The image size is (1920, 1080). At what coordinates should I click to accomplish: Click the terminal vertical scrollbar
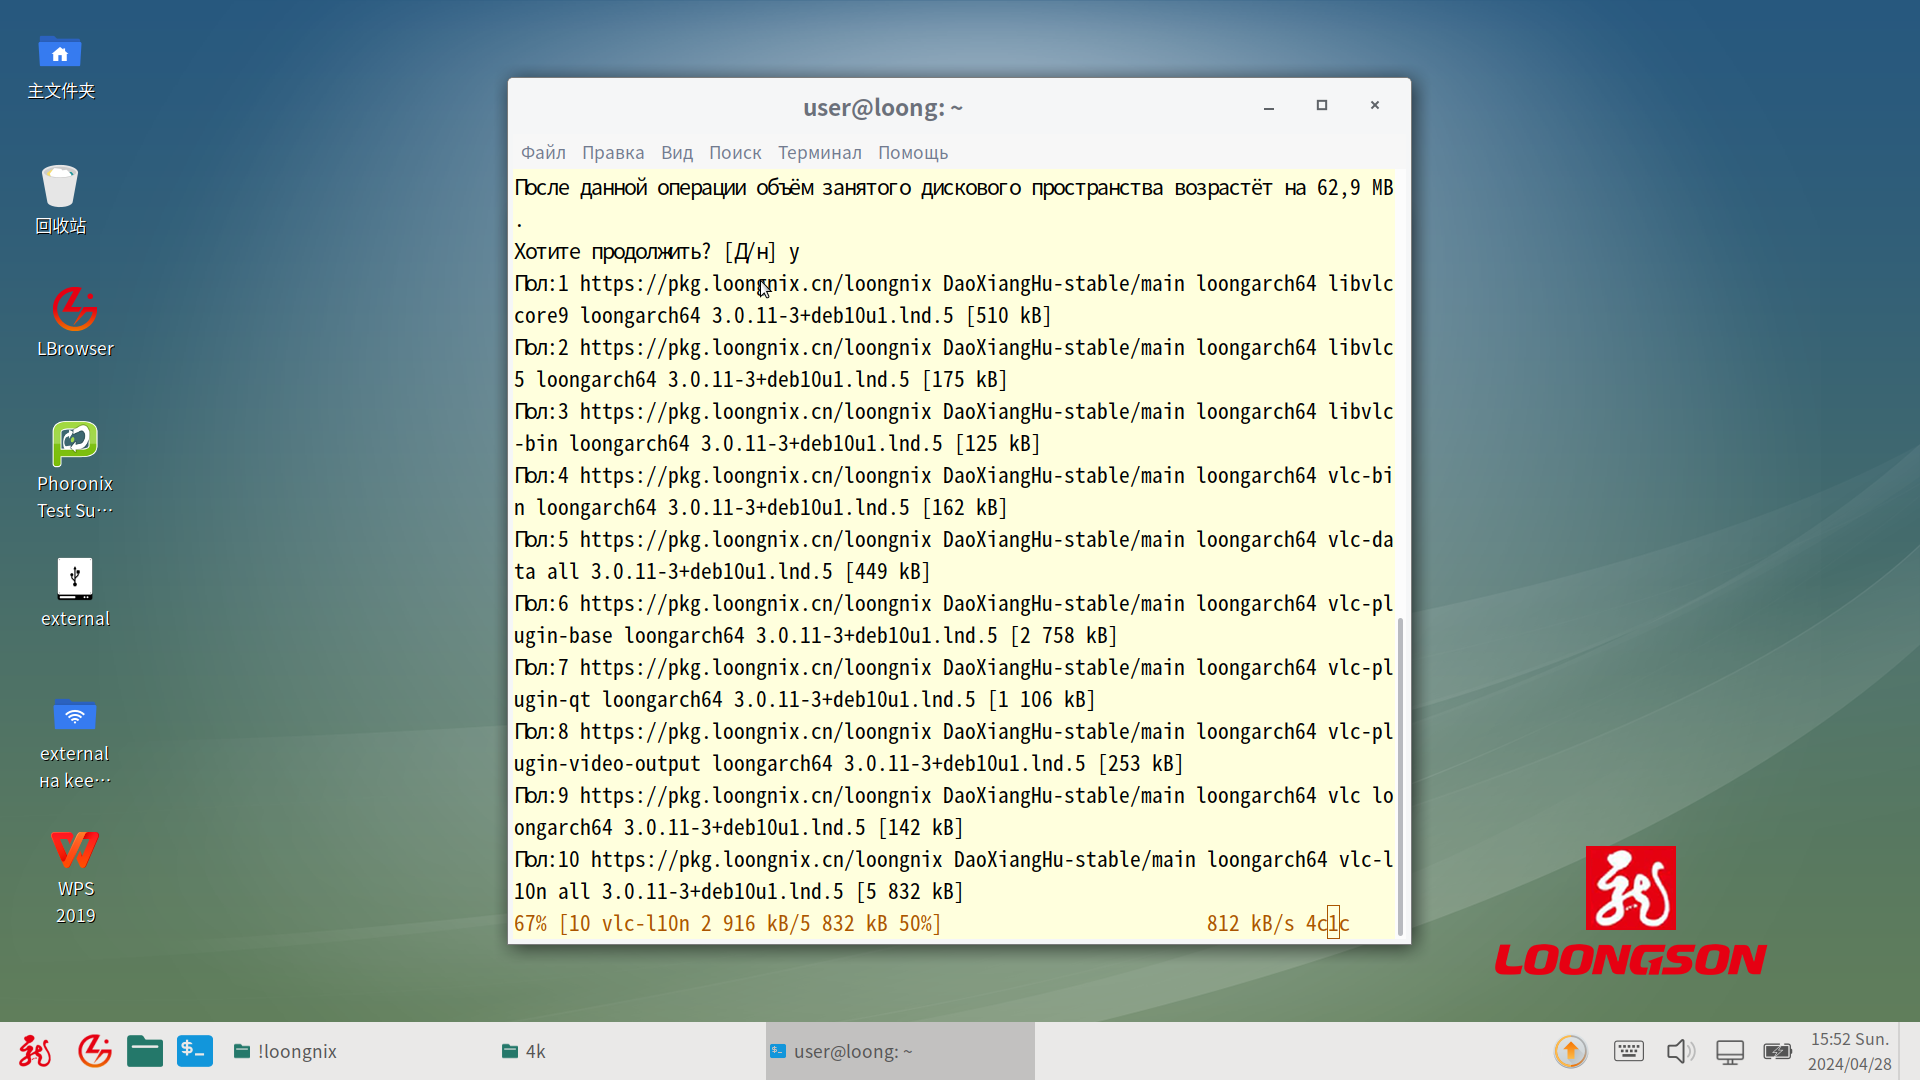pyautogui.click(x=1400, y=776)
